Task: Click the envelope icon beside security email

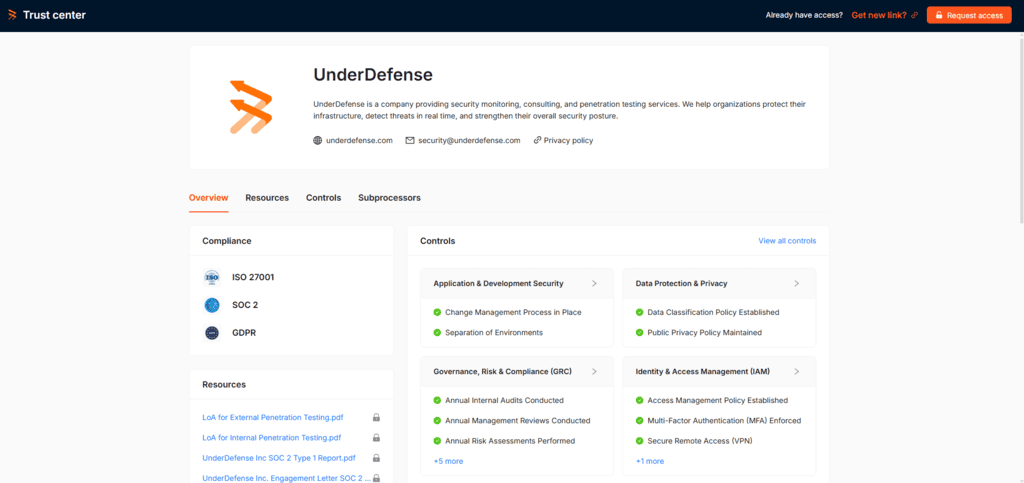Action: pyautogui.click(x=410, y=140)
